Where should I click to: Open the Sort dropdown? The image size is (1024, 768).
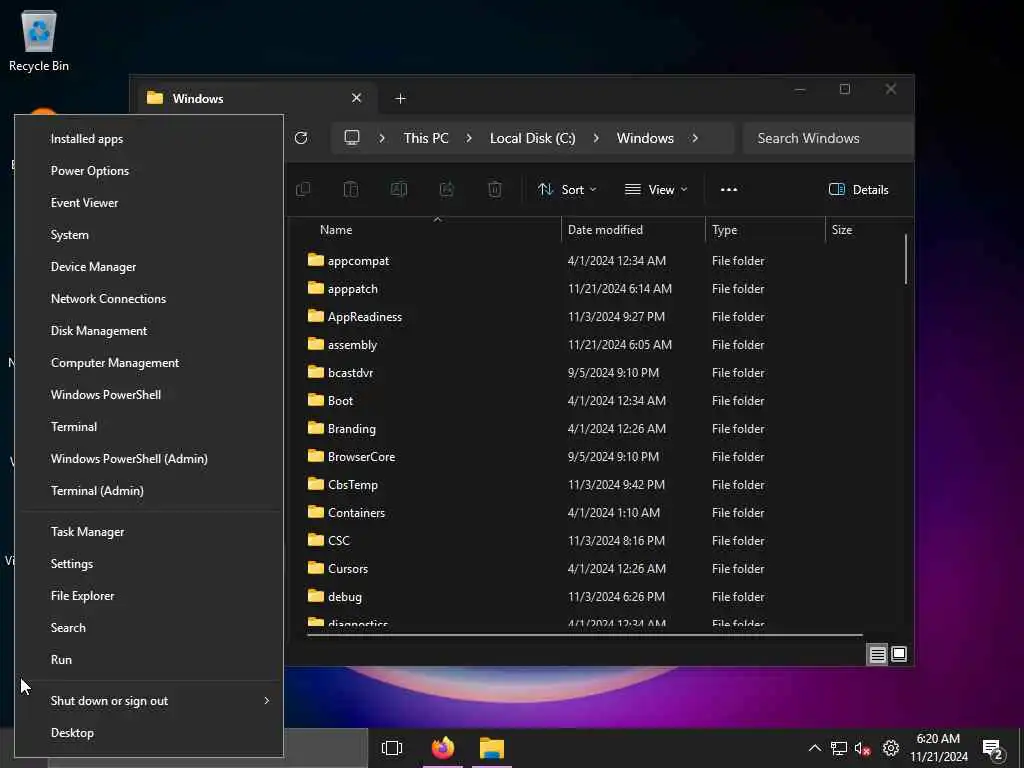(x=568, y=189)
